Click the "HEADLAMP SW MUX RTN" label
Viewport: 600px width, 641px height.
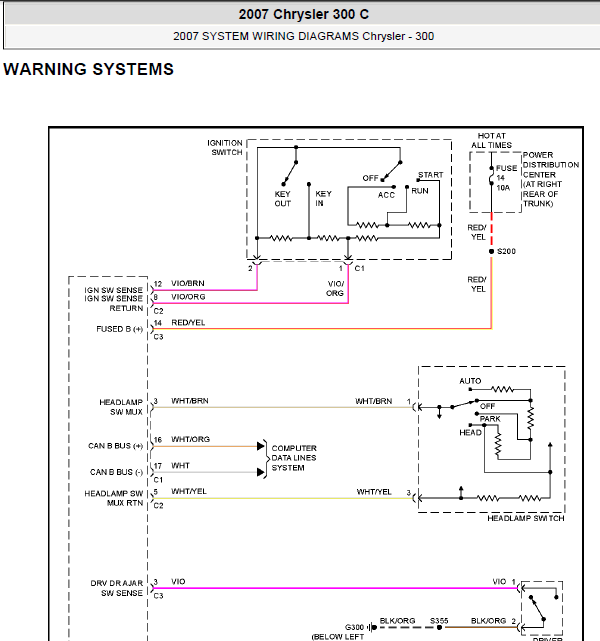(x=114, y=498)
